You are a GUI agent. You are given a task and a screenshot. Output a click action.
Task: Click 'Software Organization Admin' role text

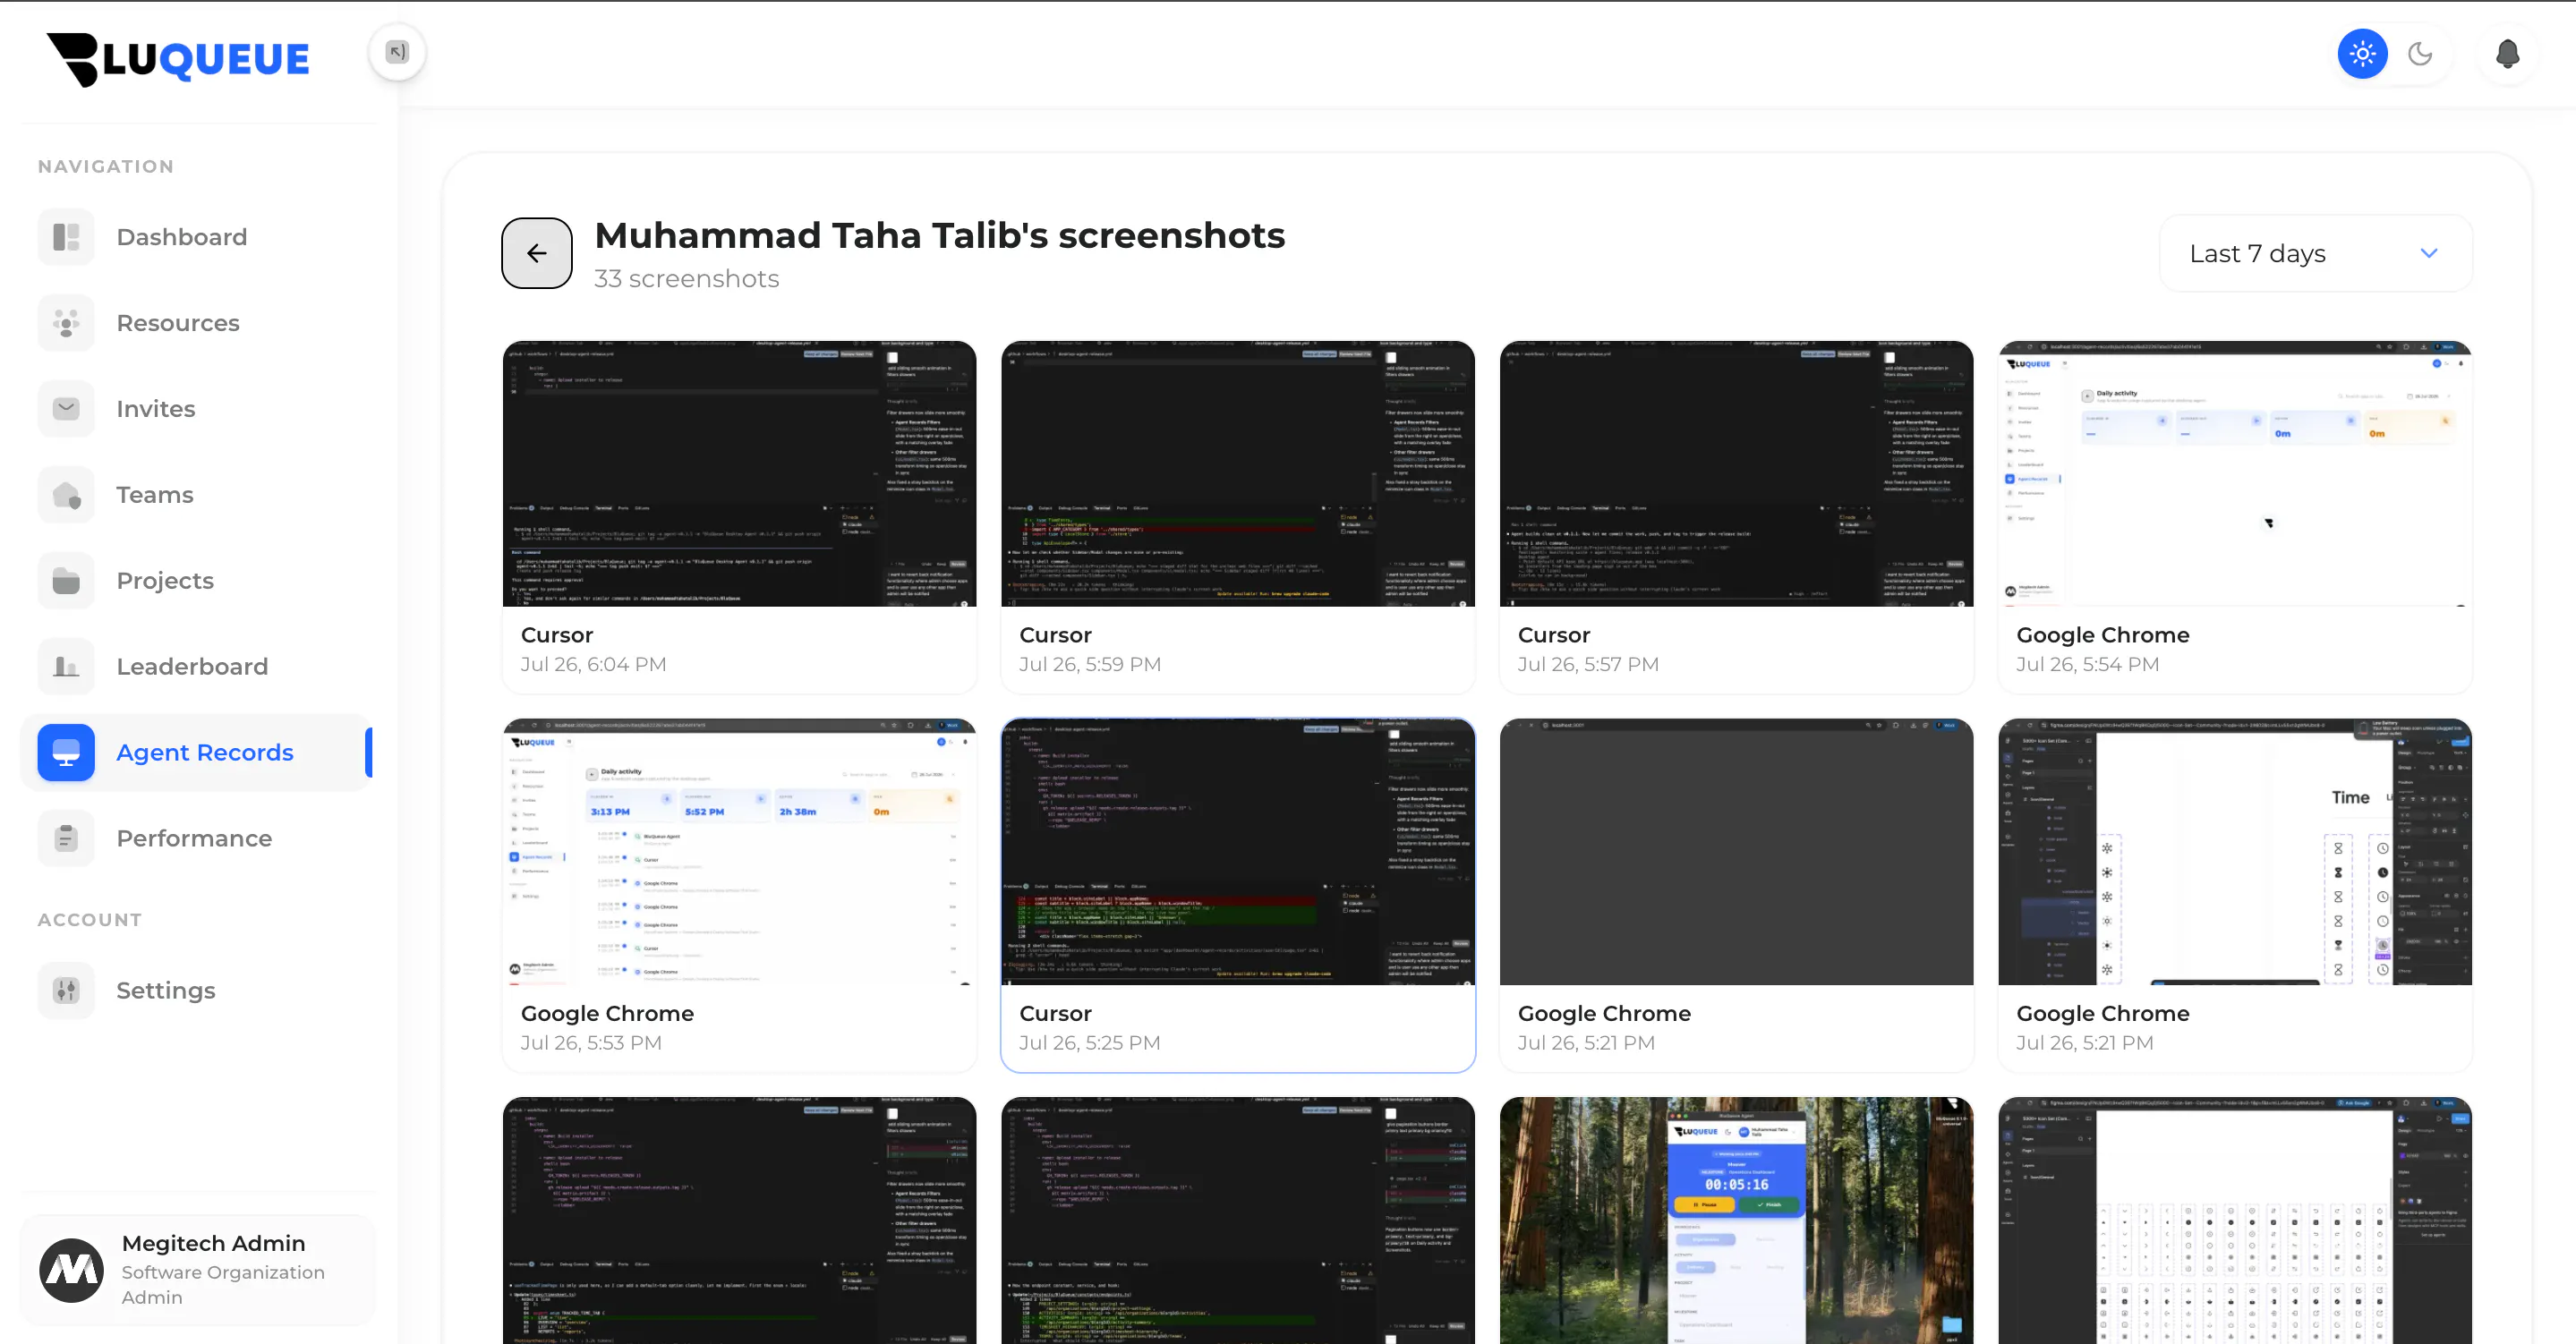tap(223, 1285)
